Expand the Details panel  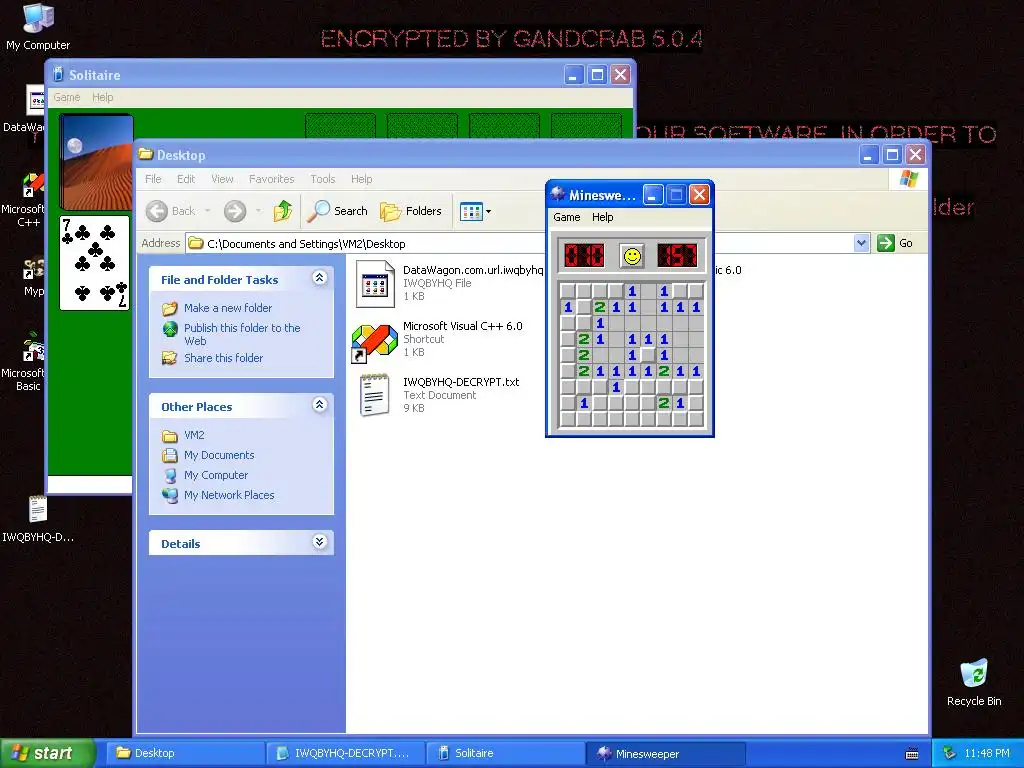319,541
